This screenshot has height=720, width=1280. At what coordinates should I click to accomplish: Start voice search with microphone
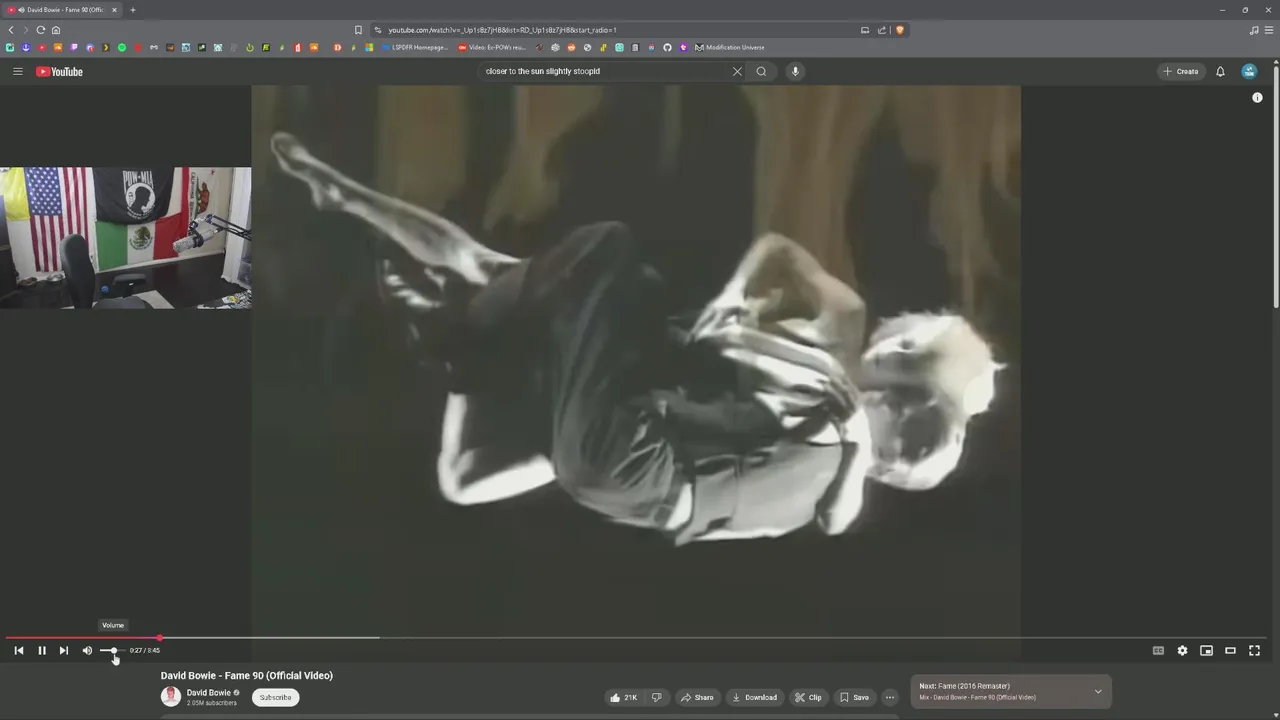click(x=795, y=71)
